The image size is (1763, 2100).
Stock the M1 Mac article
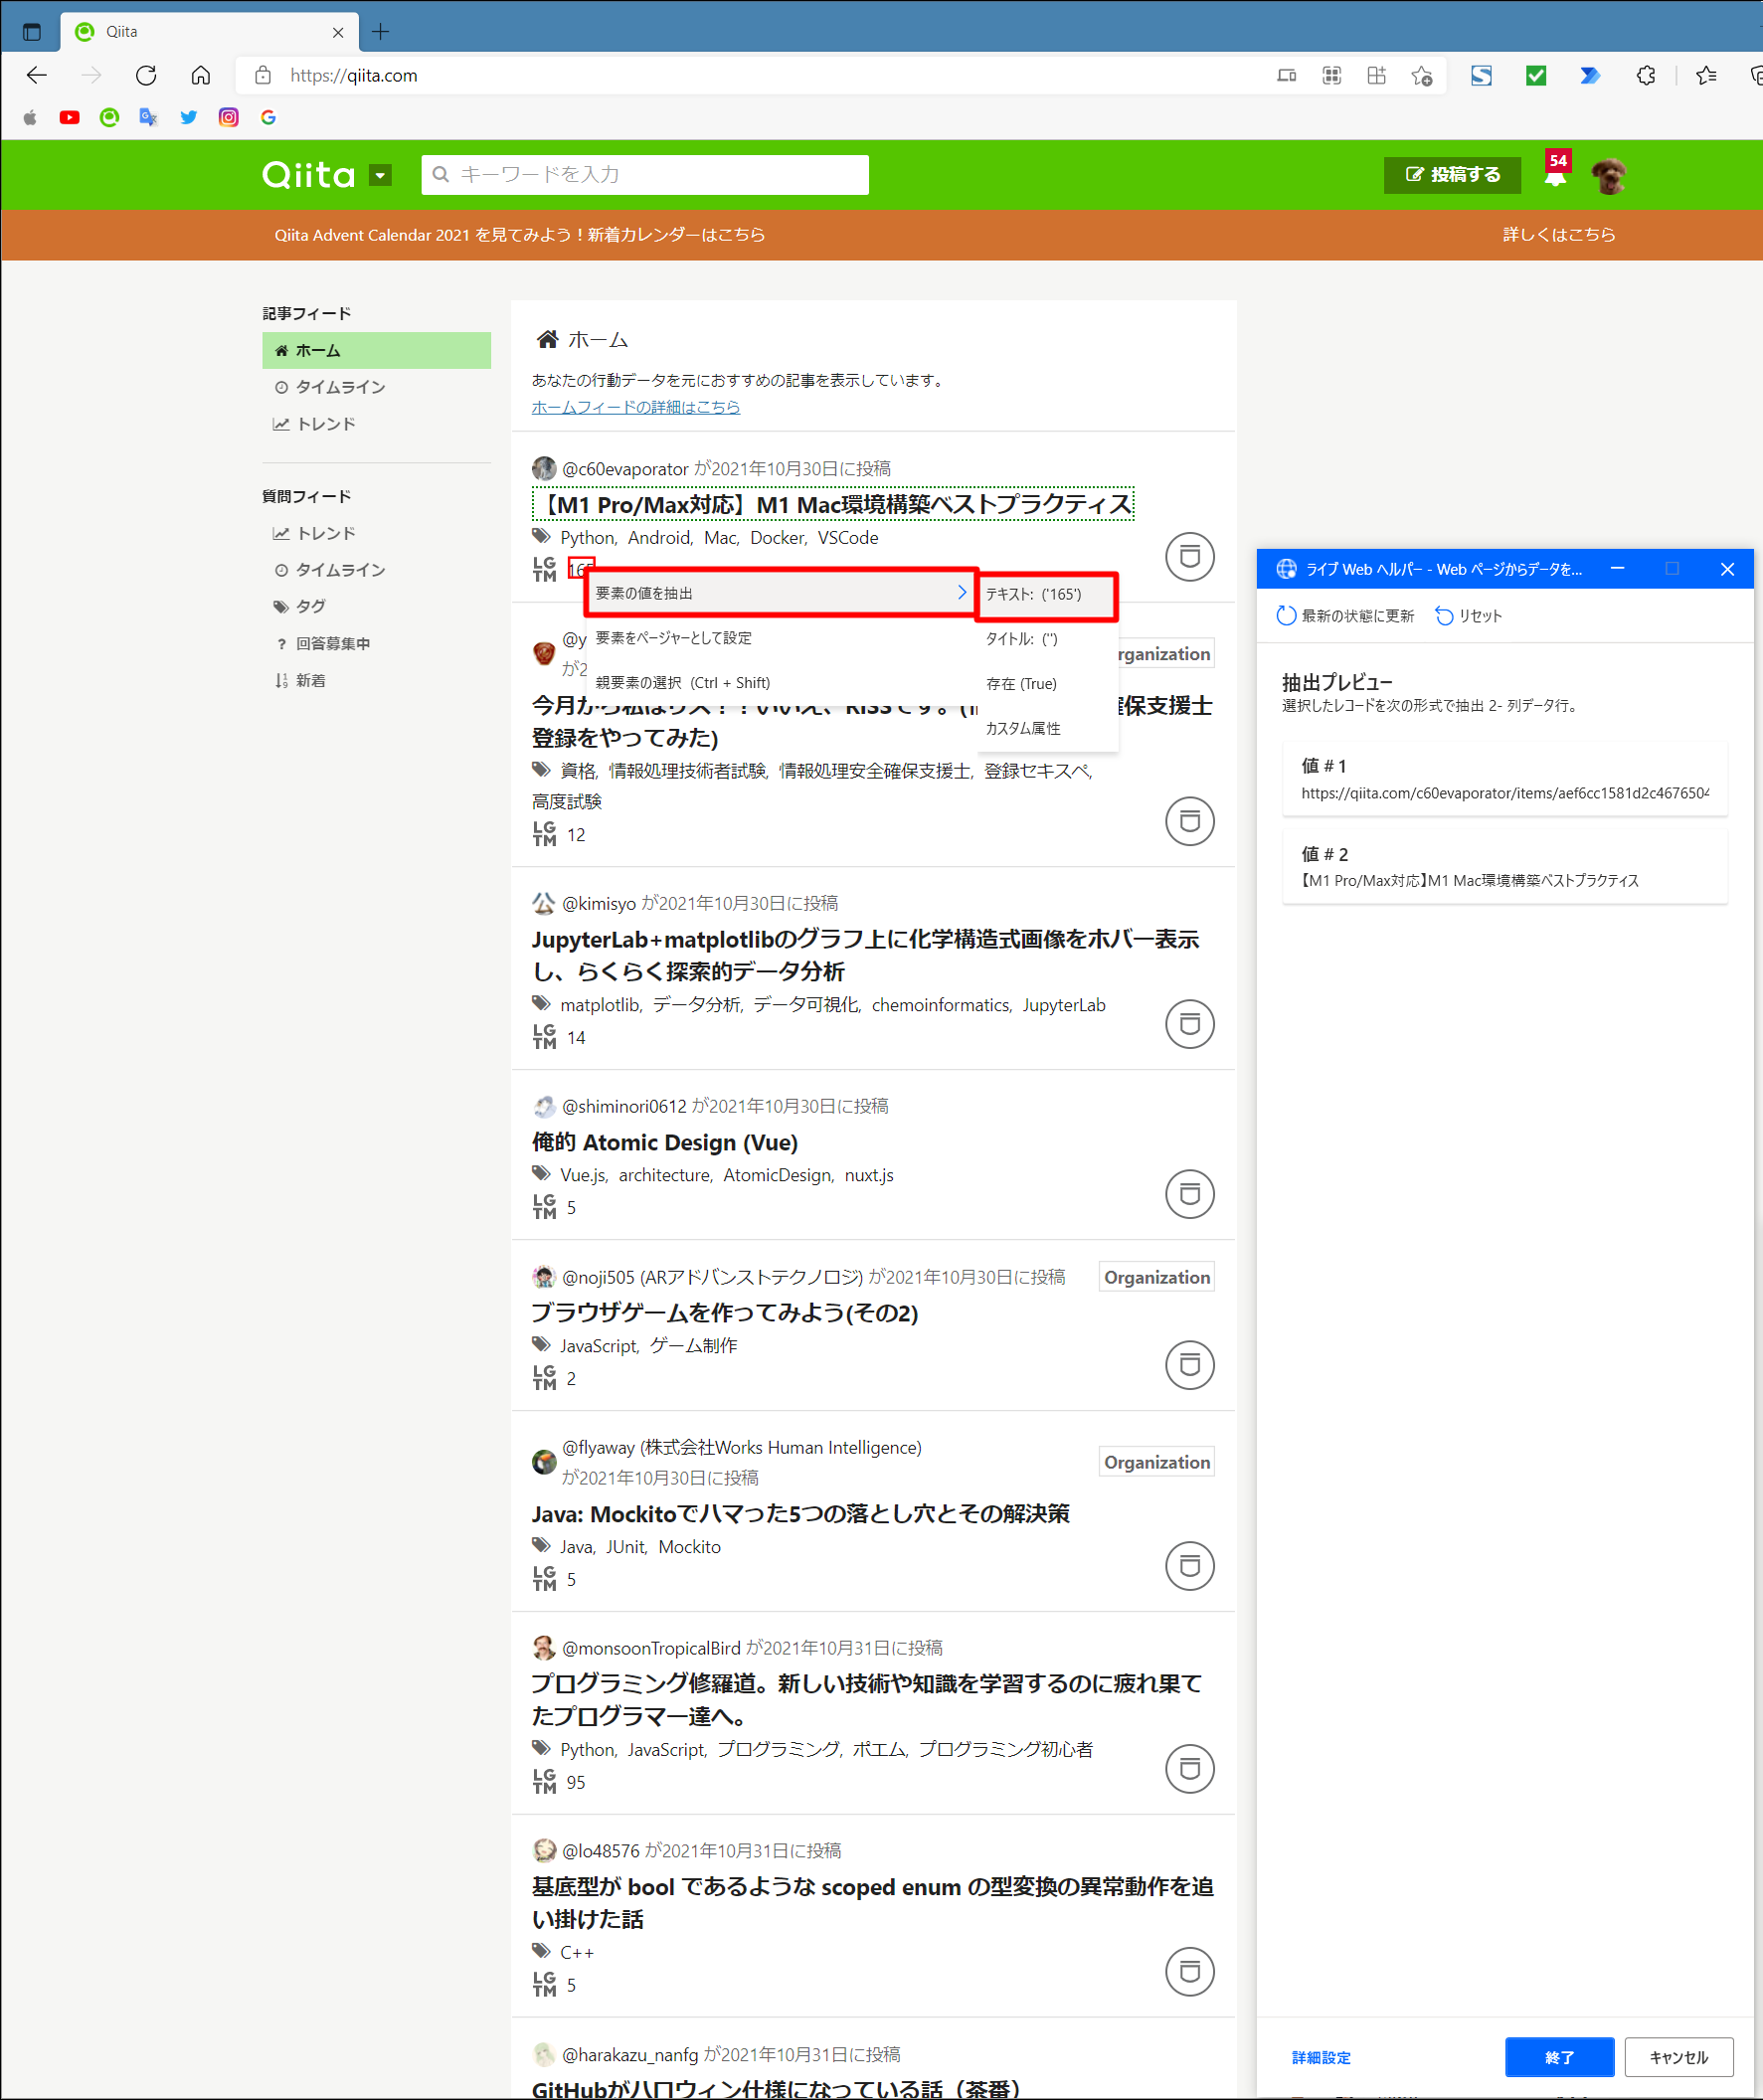(x=1190, y=556)
